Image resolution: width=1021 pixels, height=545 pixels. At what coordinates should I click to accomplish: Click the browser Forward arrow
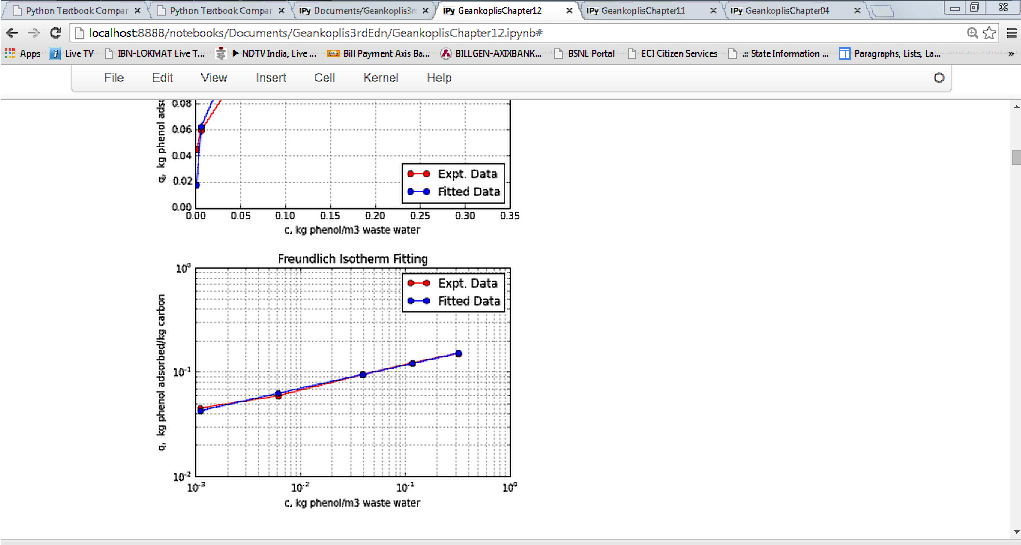coord(33,33)
